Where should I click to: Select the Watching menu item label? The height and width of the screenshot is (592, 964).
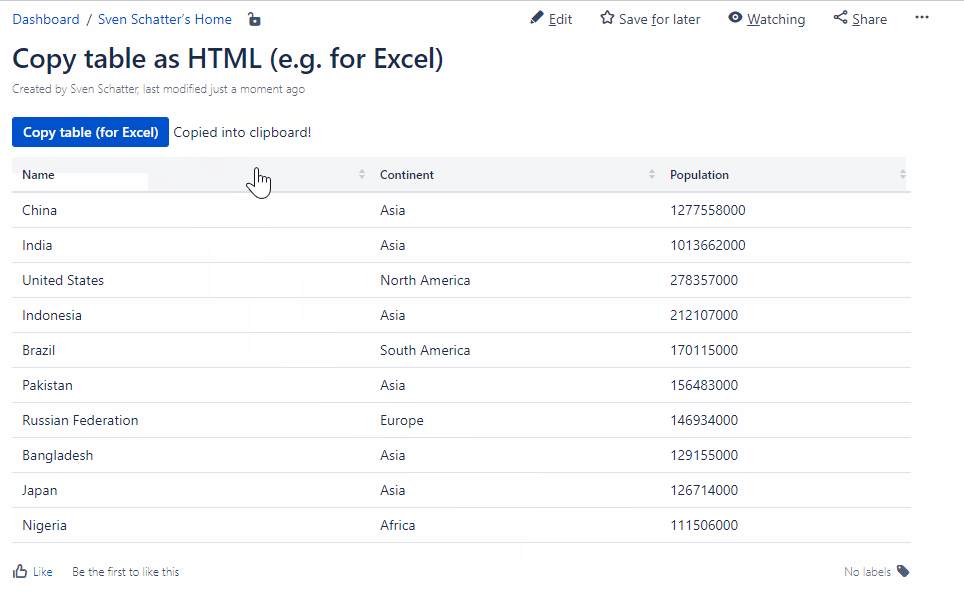coord(776,19)
